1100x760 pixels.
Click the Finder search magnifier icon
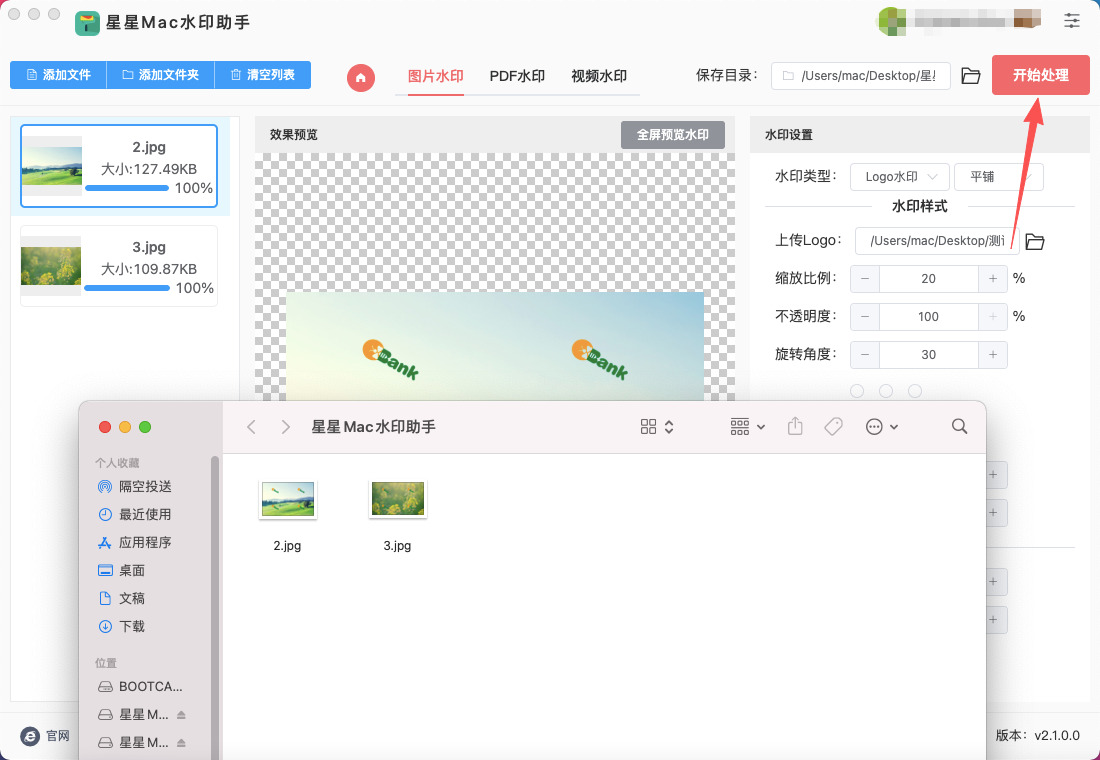point(959,427)
